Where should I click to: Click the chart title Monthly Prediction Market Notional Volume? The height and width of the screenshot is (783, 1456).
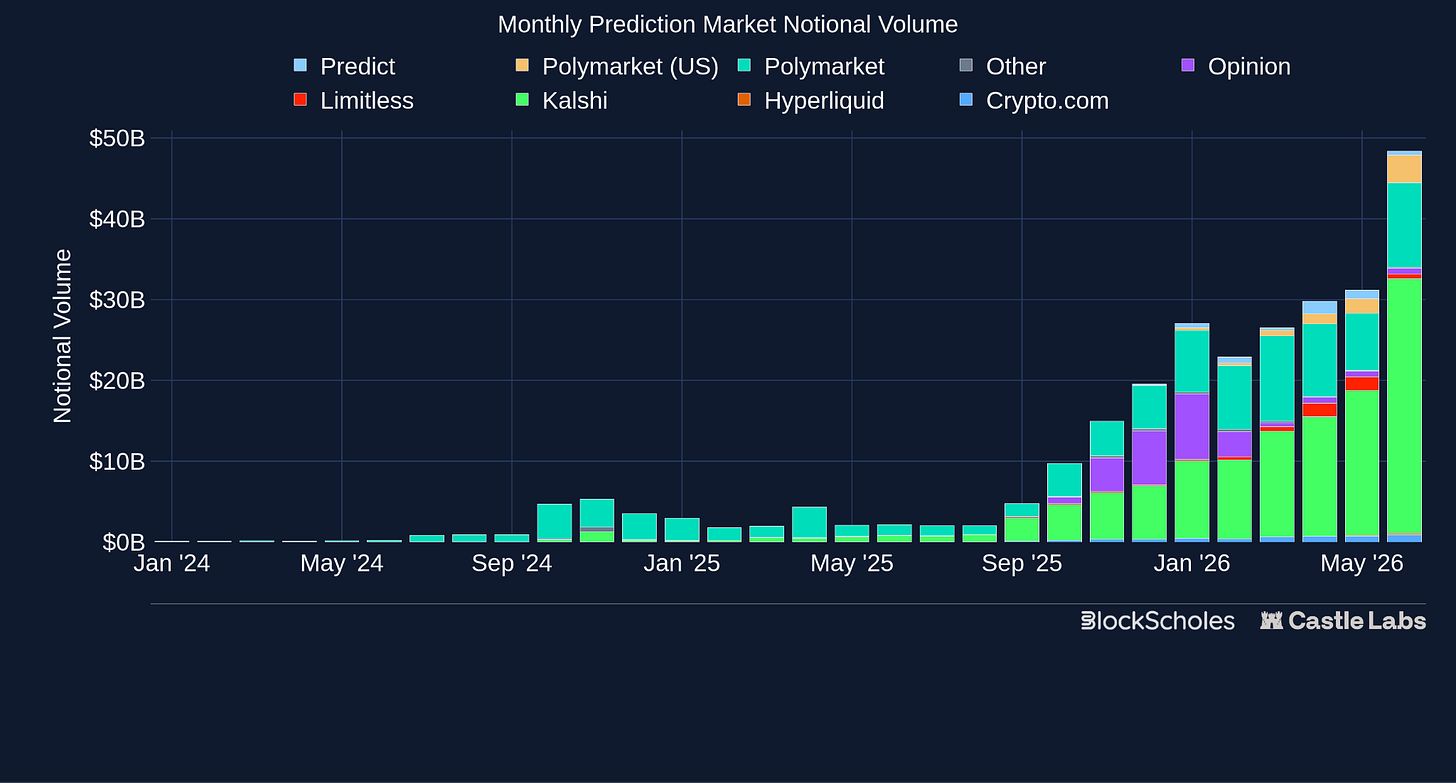click(x=728, y=24)
